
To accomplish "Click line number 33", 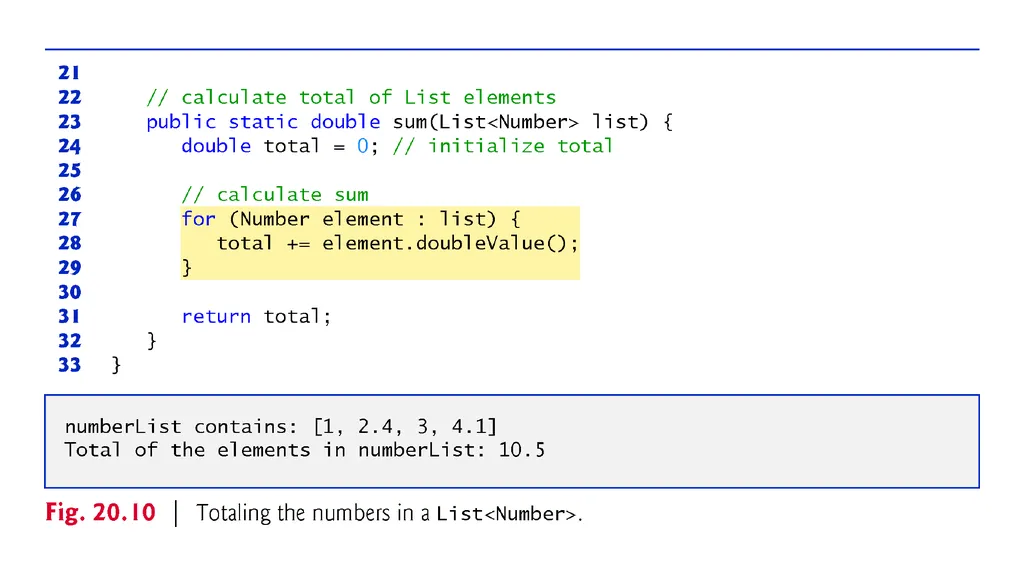I will tap(69, 365).
